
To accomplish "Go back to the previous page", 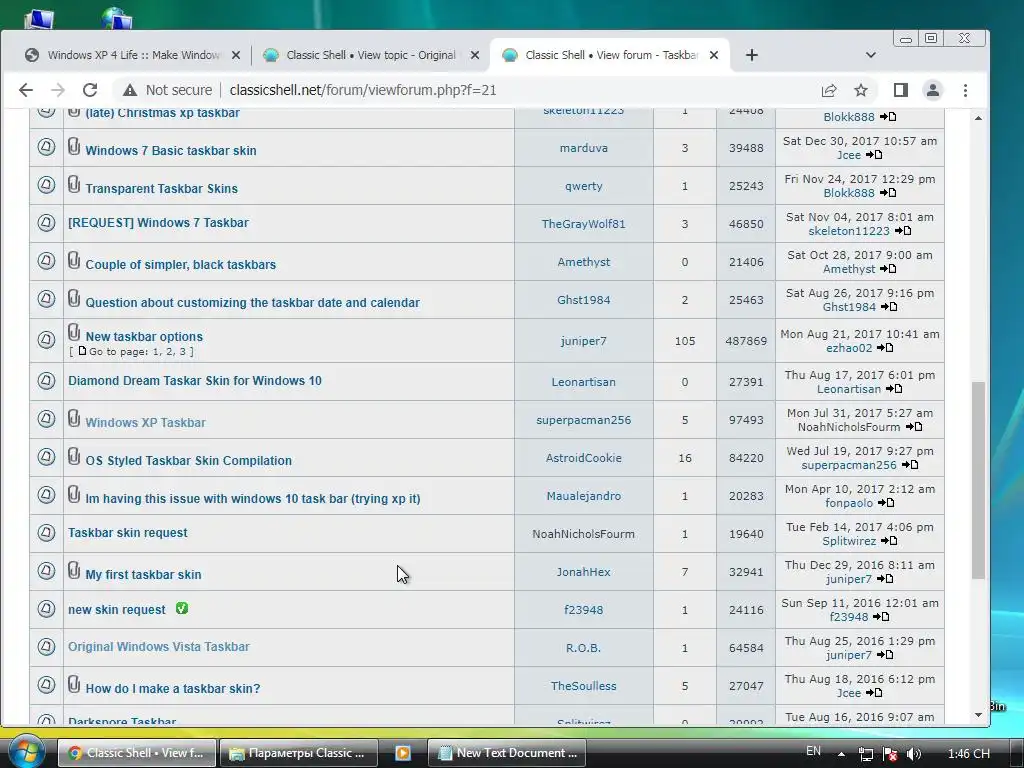I will (x=25, y=90).
